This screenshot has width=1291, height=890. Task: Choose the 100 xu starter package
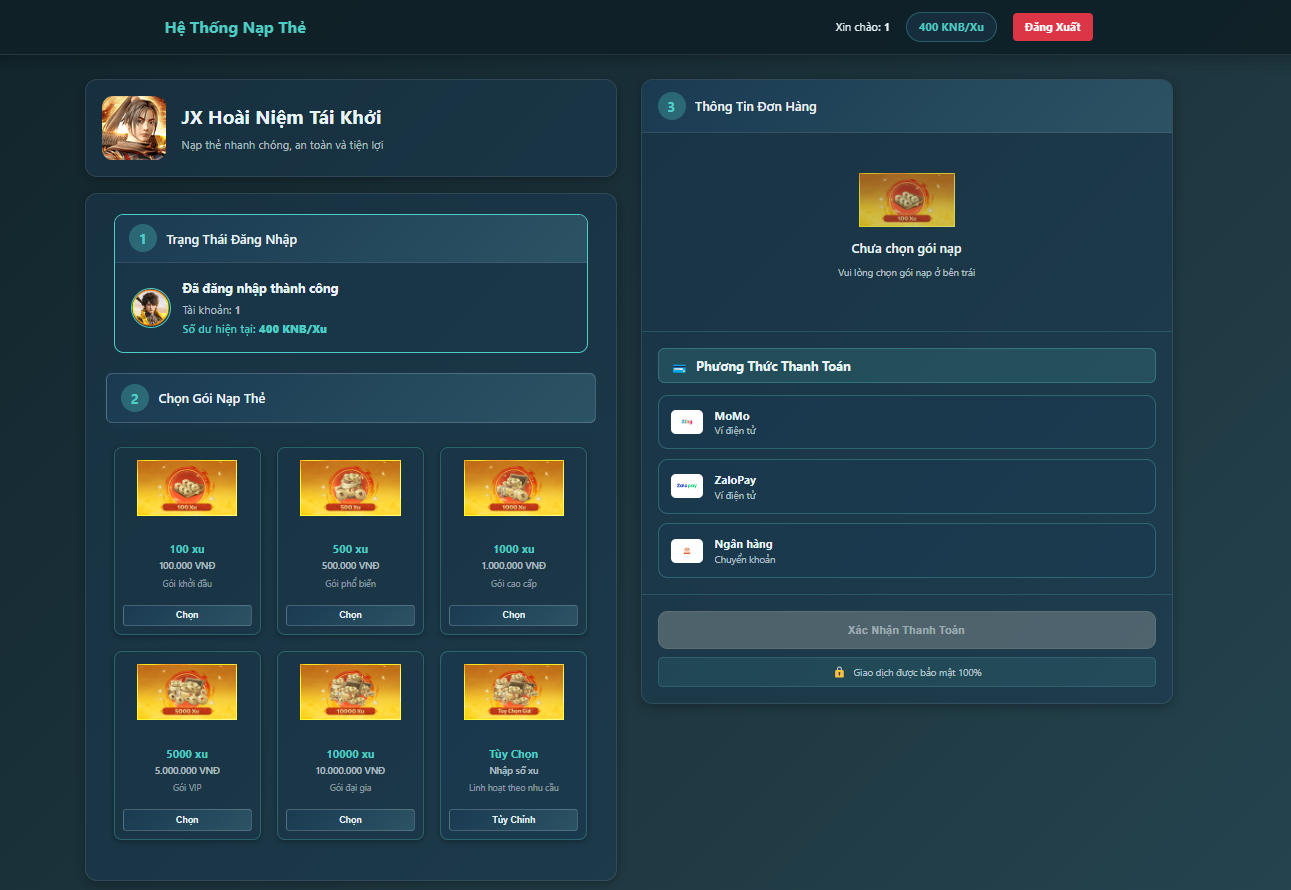click(187, 615)
